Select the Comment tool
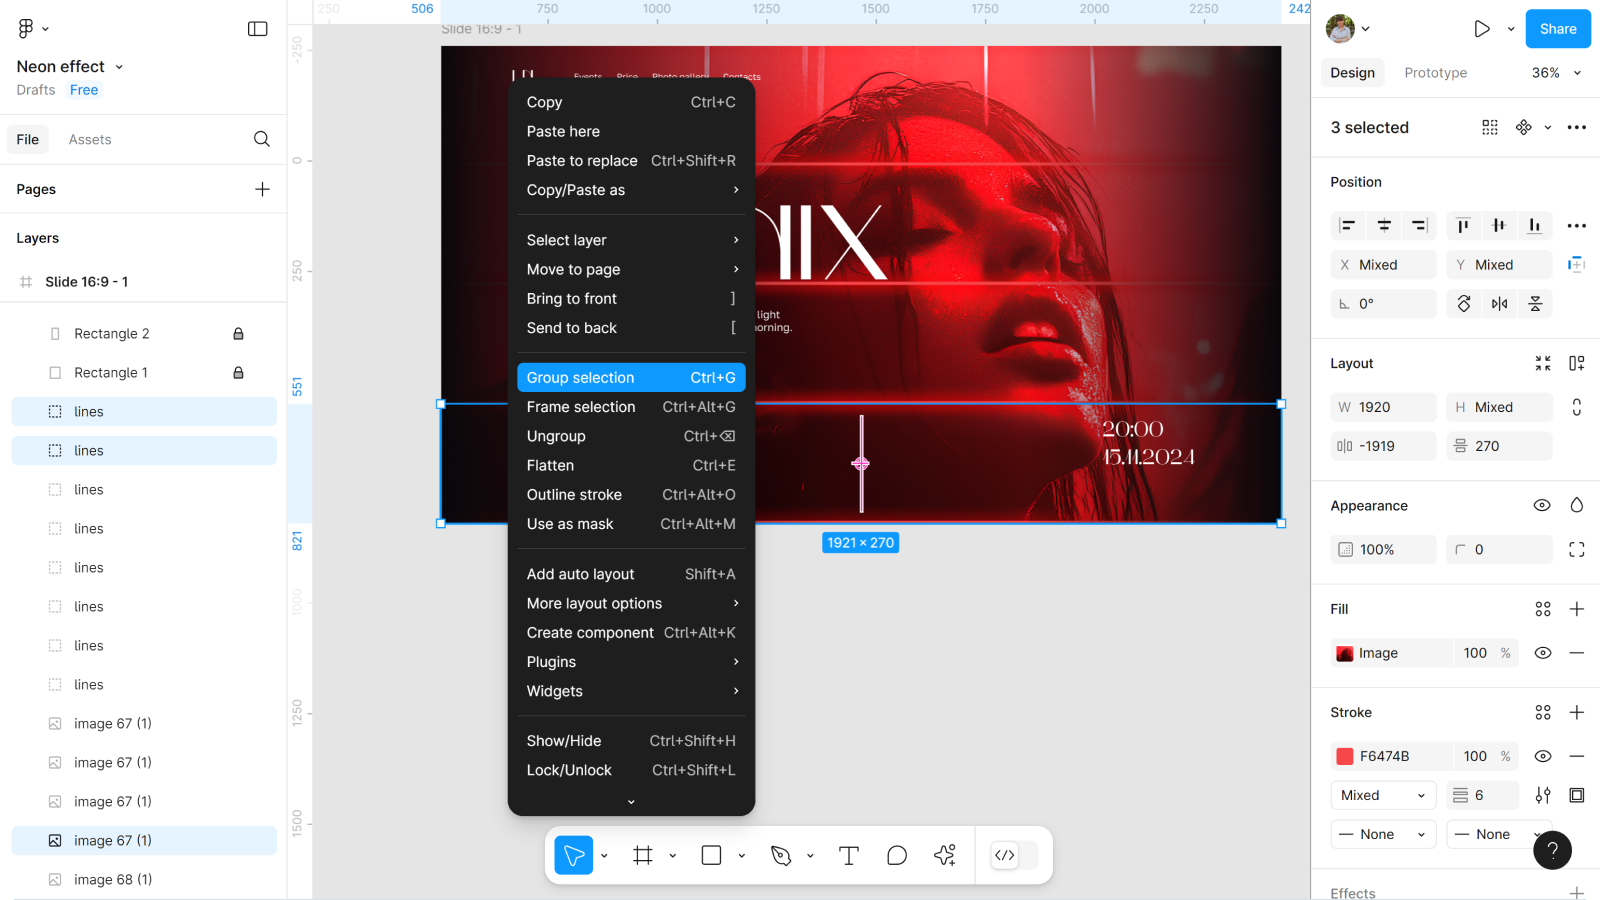 pos(897,855)
